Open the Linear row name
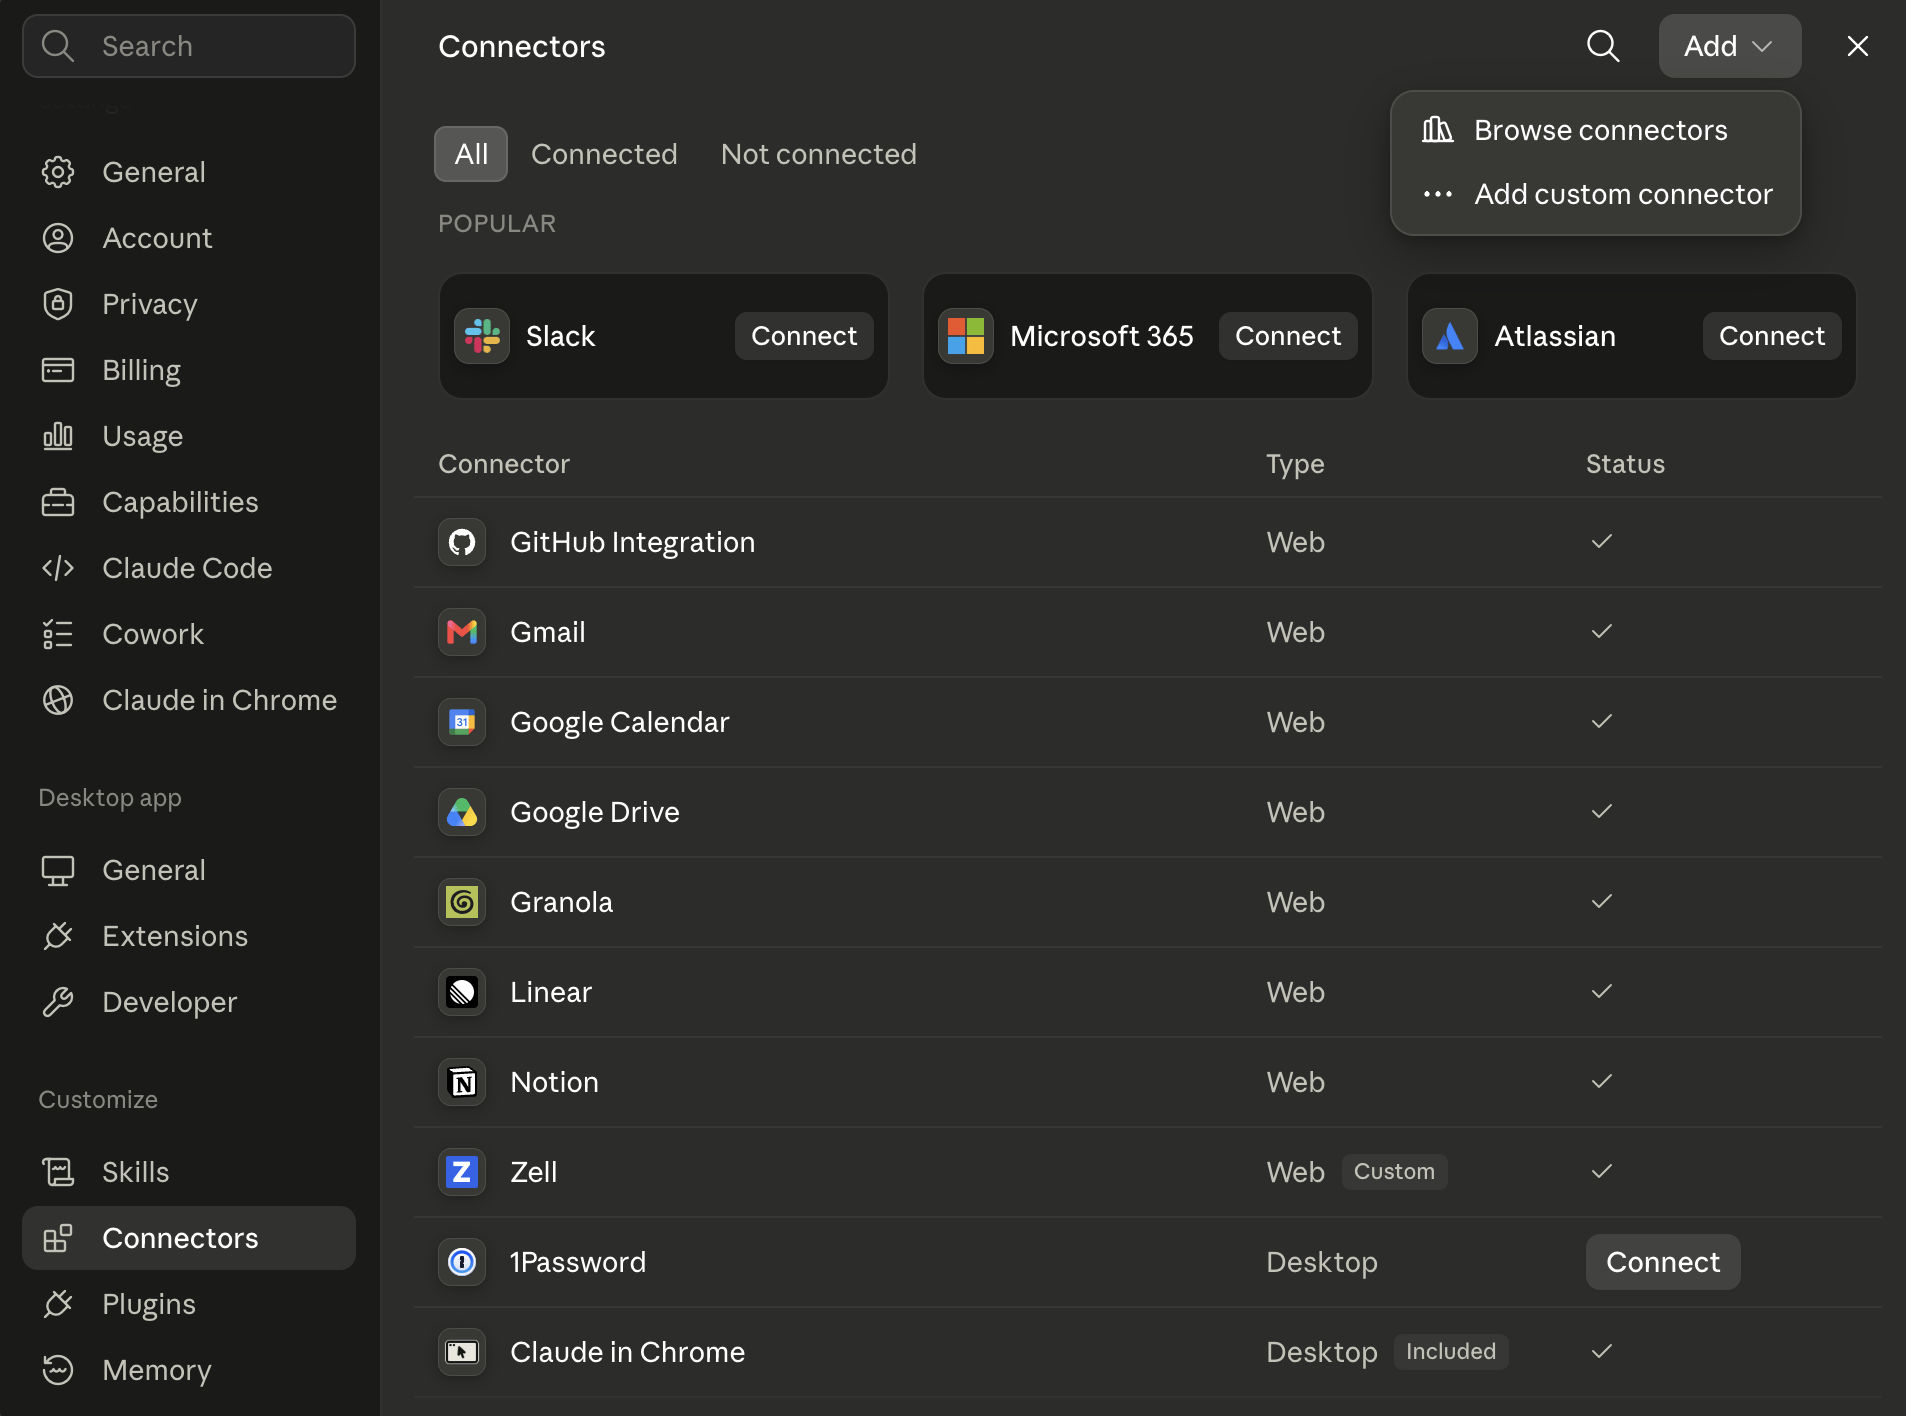The width and height of the screenshot is (1906, 1416). pos(551,992)
